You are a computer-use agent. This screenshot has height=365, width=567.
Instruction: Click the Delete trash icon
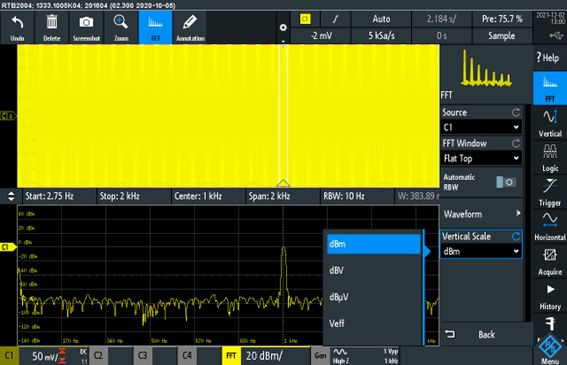pyautogui.click(x=52, y=27)
